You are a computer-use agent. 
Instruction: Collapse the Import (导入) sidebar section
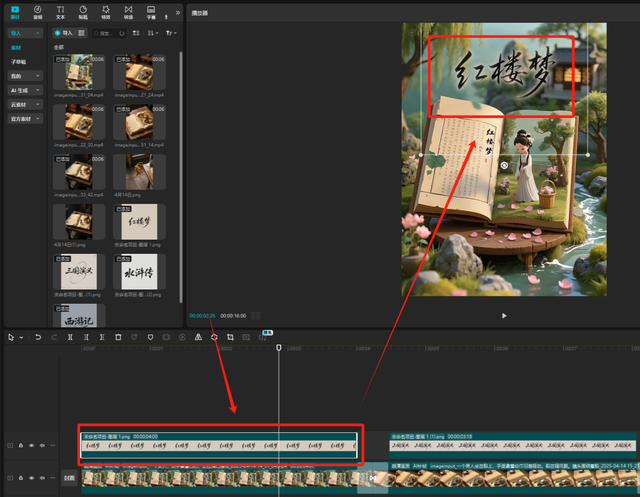click(x=25, y=33)
